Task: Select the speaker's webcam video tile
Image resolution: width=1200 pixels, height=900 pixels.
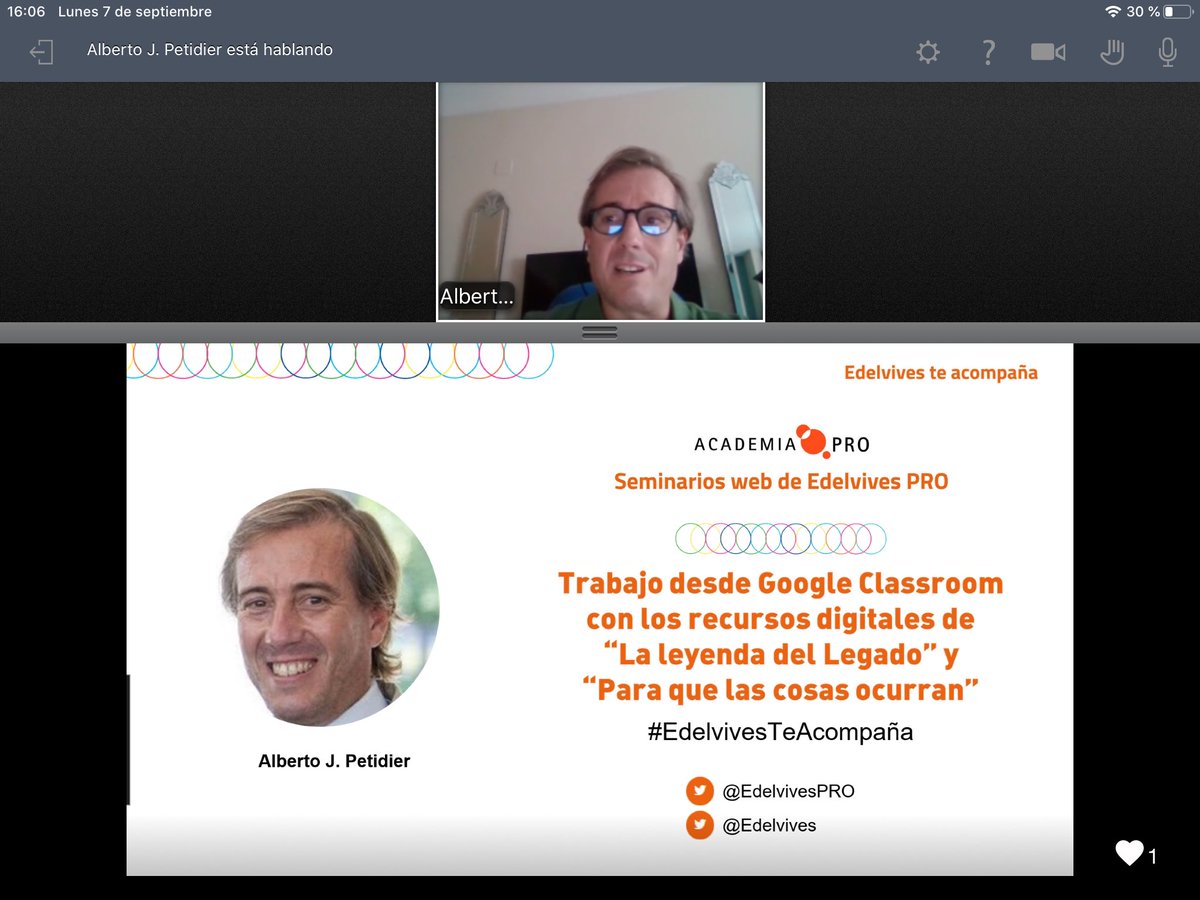Action: (600, 201)
